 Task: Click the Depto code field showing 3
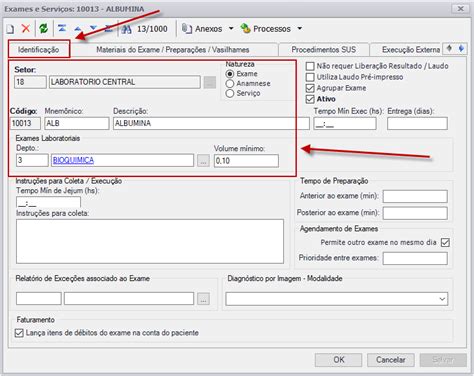(x=32, y=160)
